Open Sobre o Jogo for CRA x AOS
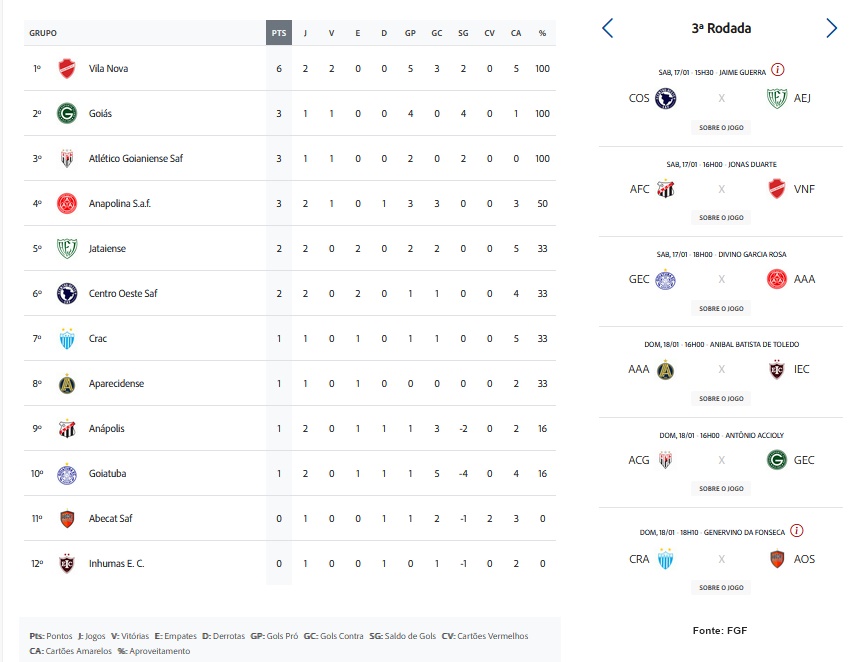The height and width of the screenshot is (662, 850). pyautogui.click(x=721, y=587)
